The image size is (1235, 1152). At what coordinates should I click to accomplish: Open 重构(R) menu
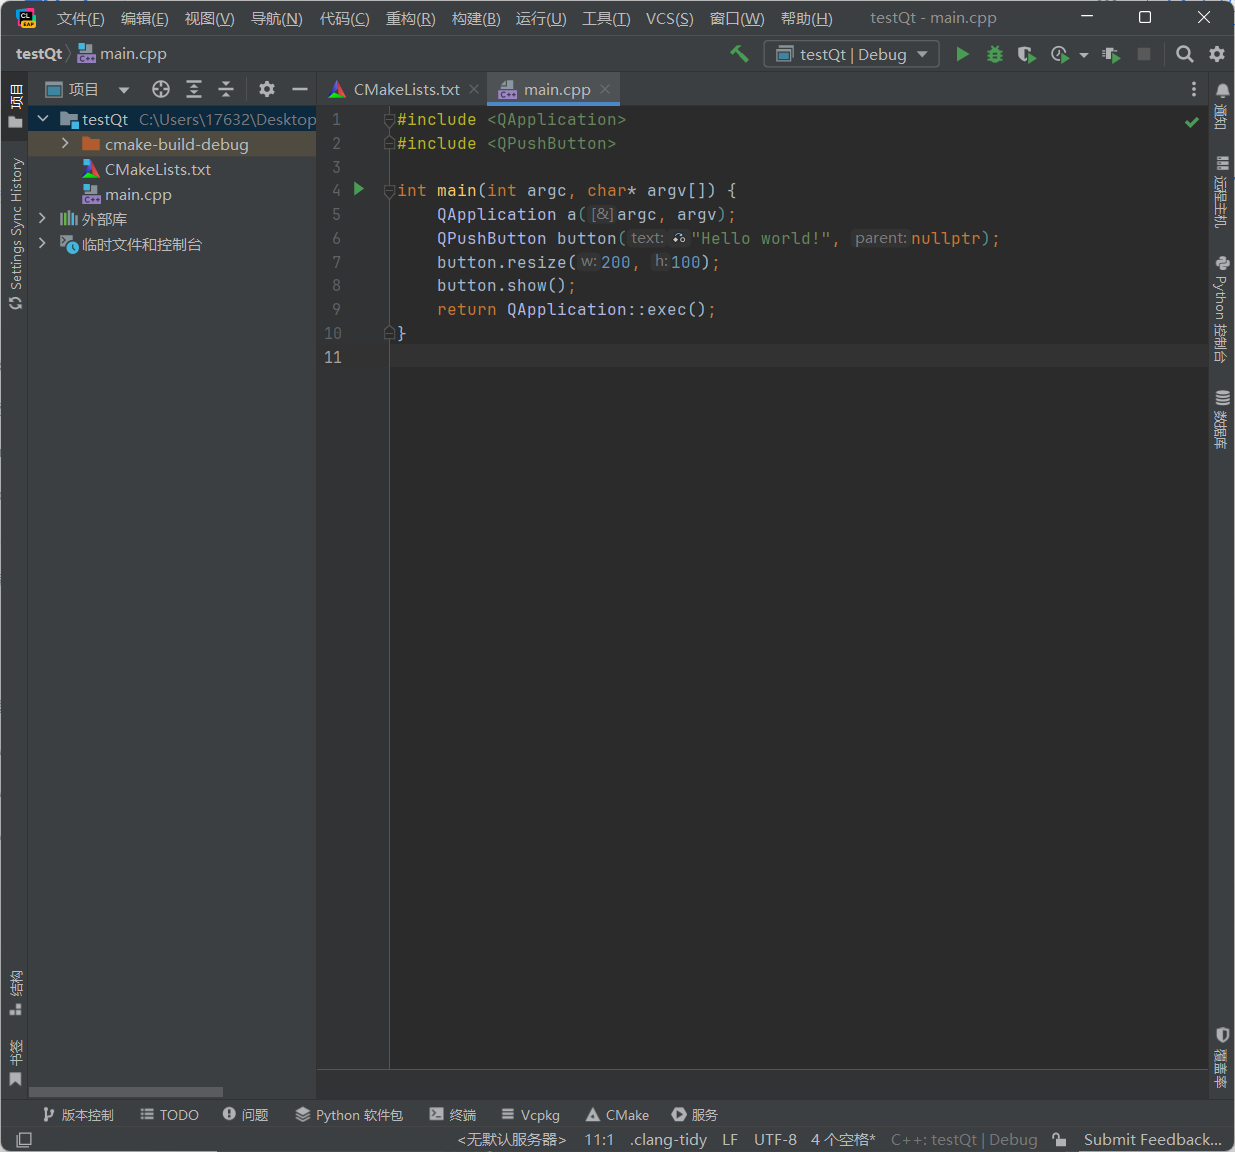coord(410,19)
